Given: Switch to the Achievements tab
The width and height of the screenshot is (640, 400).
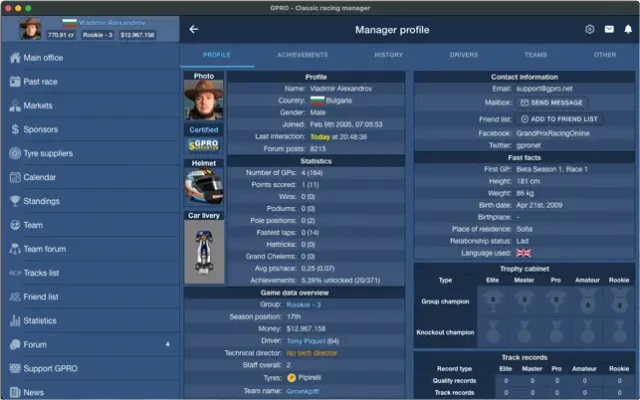Looking at the screenshot, I should (302, 55).
